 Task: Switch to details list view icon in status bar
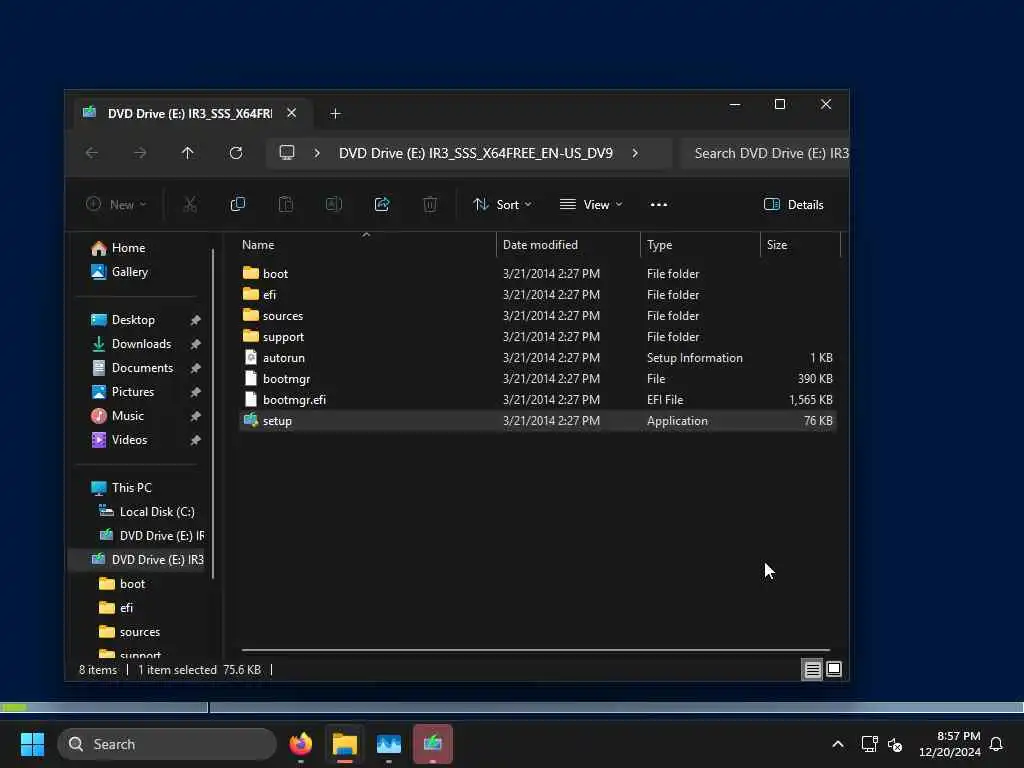pyautogui.click(x=812, y=669)
